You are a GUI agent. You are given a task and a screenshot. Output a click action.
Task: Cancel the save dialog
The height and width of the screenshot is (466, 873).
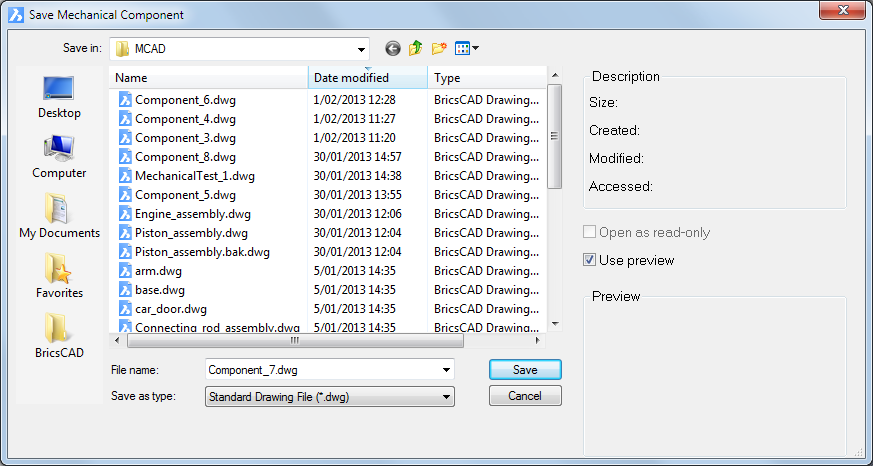click(x=525, y=396)
